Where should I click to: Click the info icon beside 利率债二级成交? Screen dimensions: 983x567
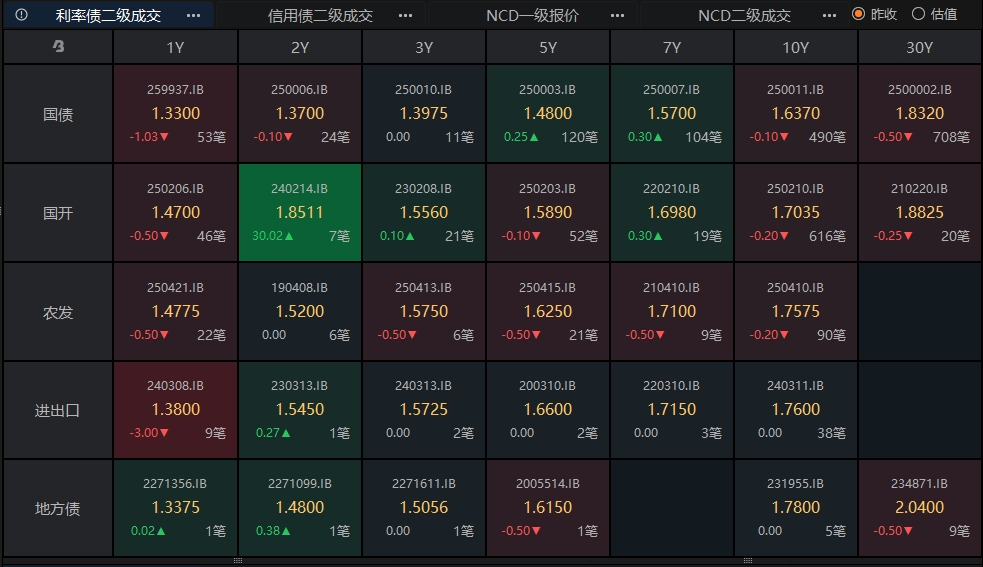click(21, 14)
